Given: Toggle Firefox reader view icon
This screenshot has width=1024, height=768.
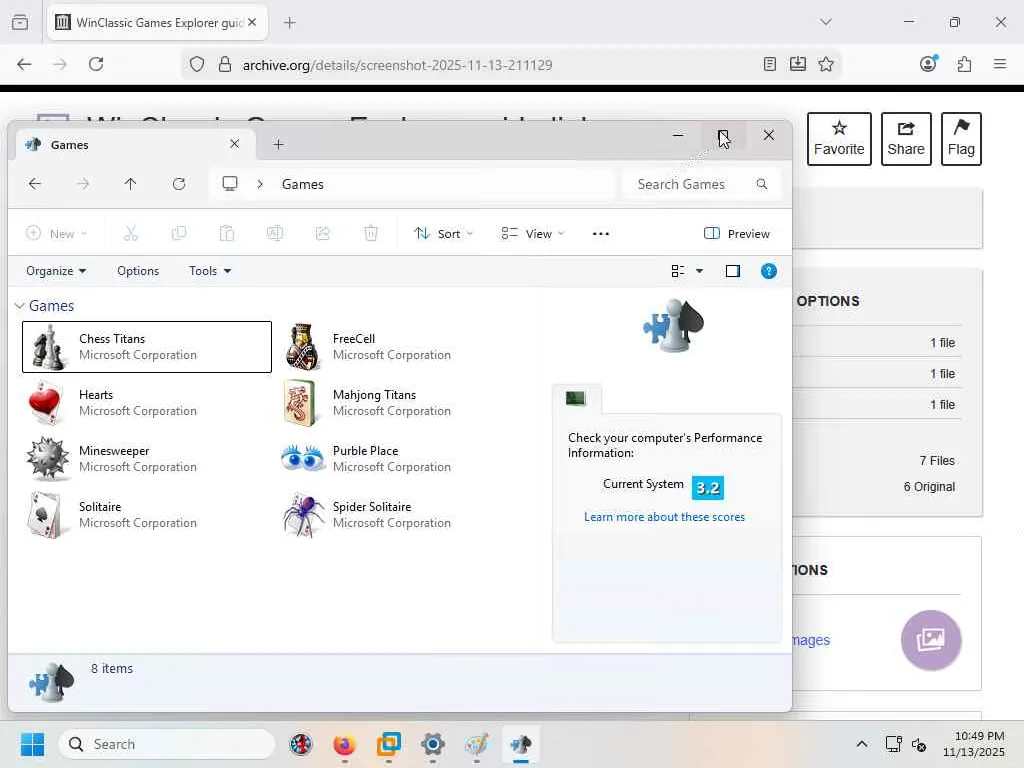Looking at the screenshot, I should point(769,64).
